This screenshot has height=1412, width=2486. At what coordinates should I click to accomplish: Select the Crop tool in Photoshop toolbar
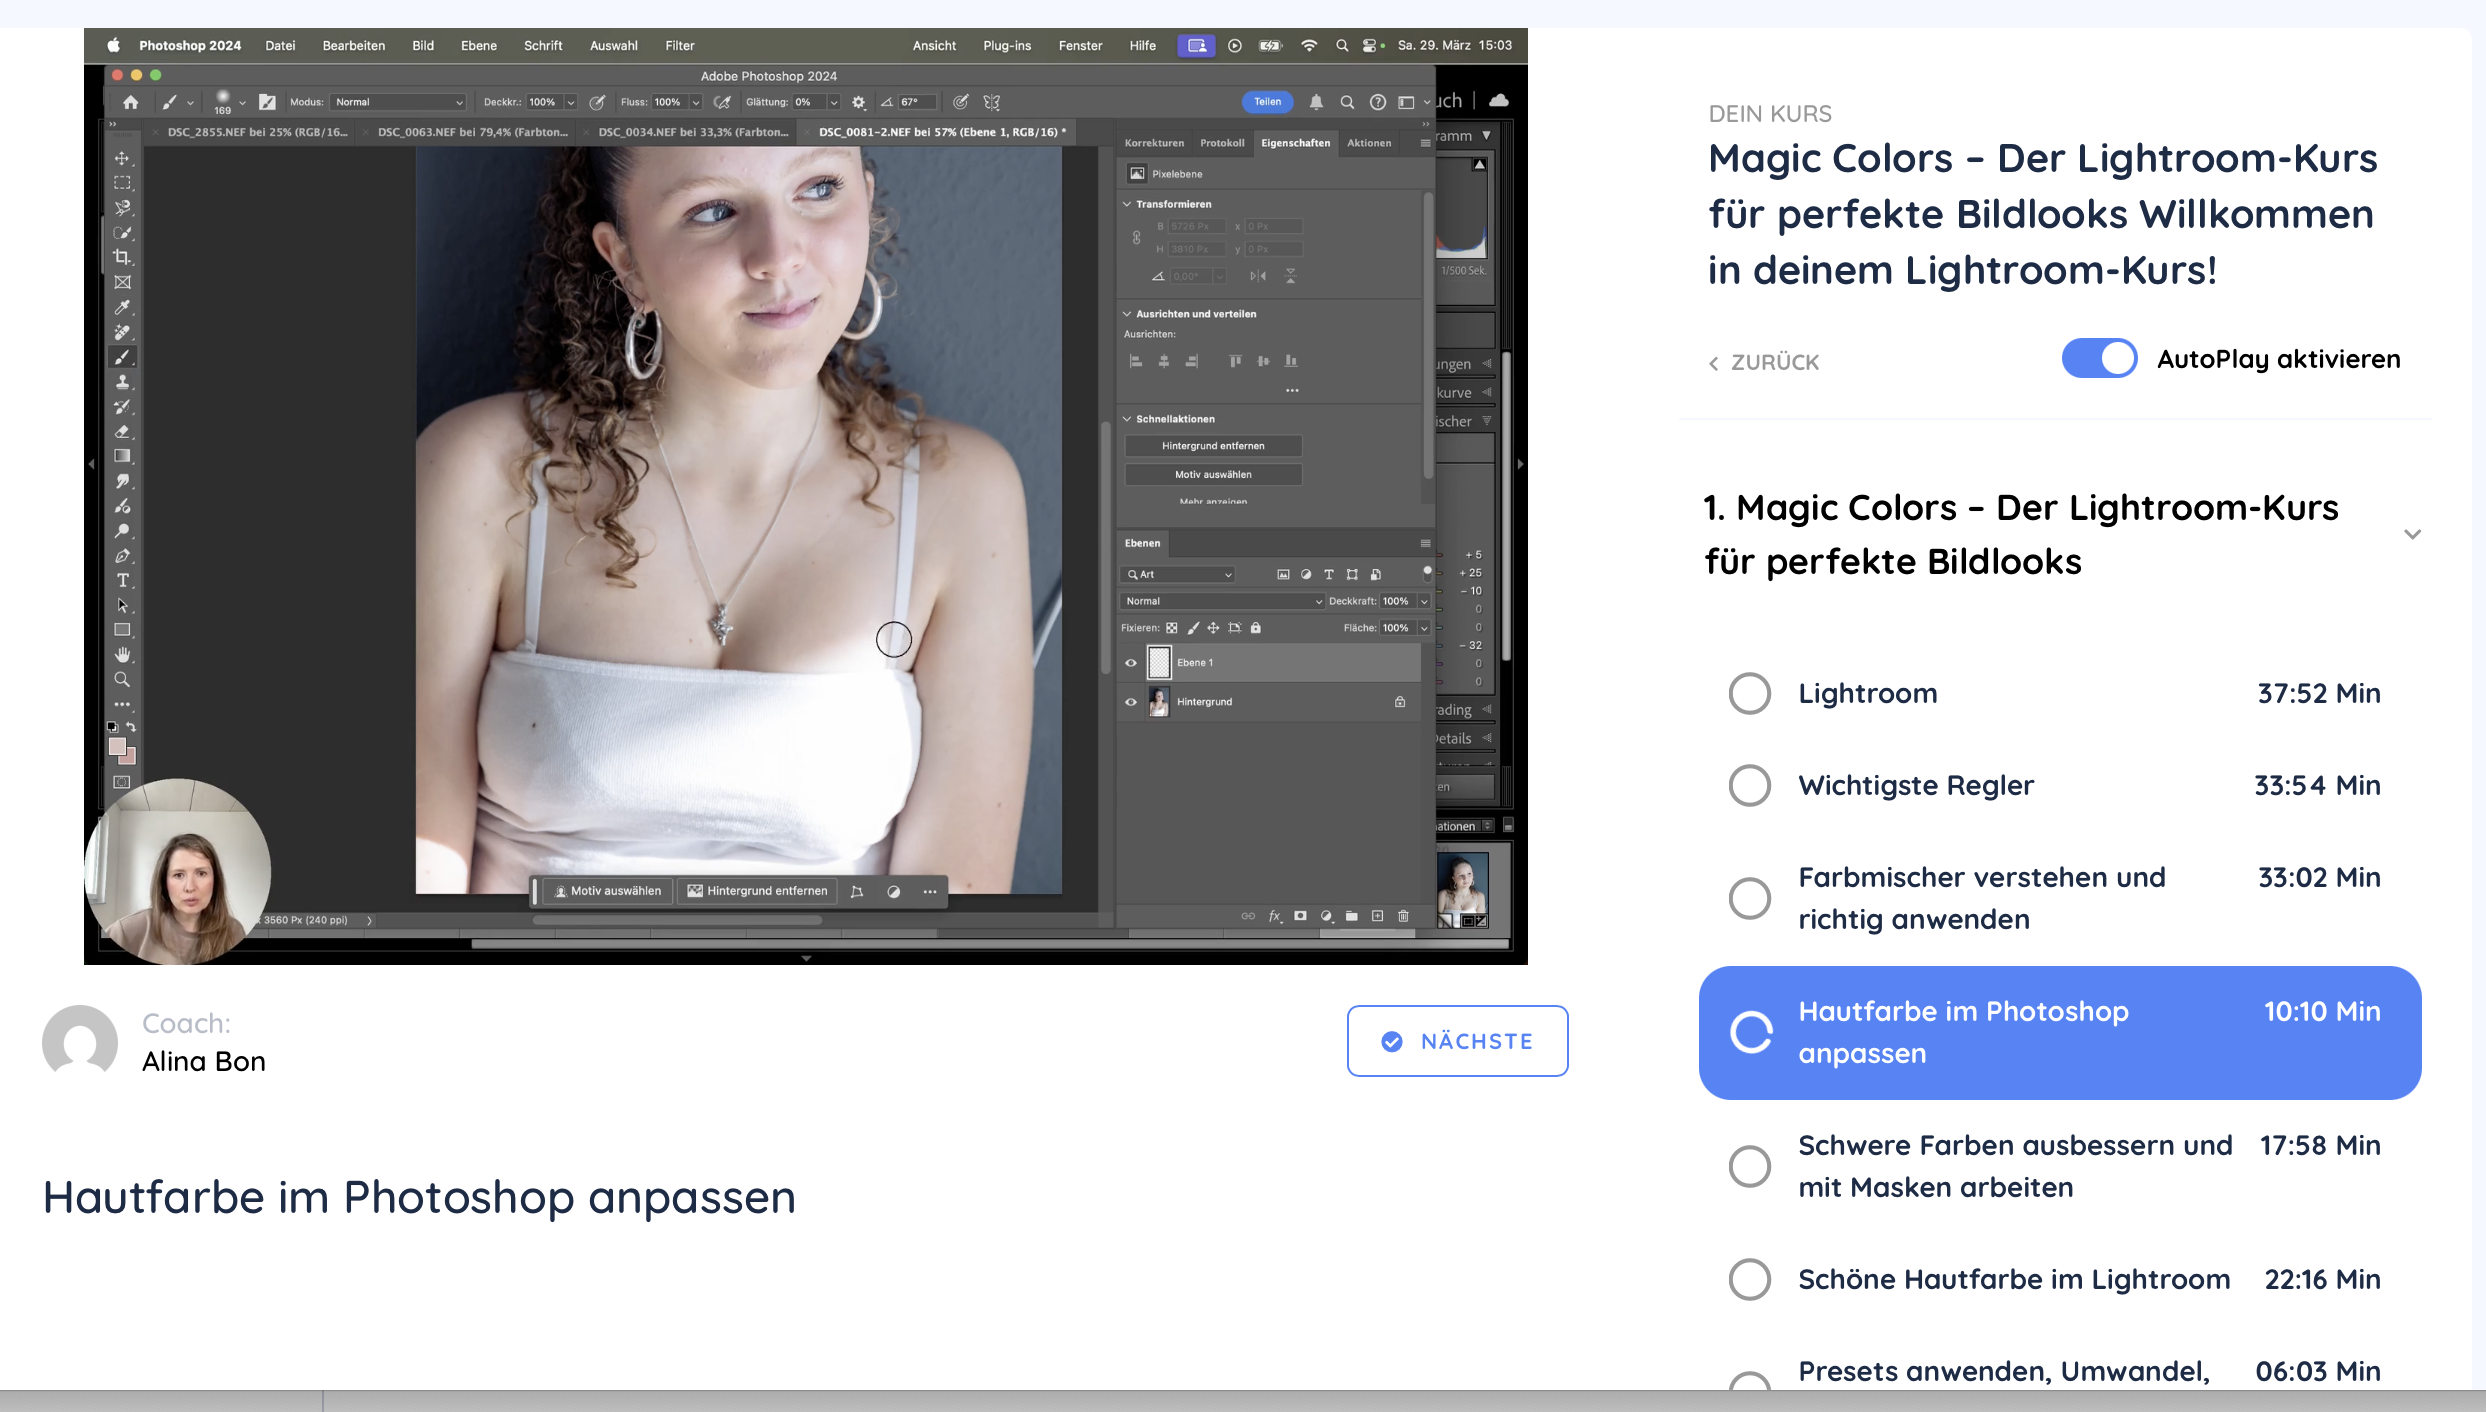(x=122, y=258)
